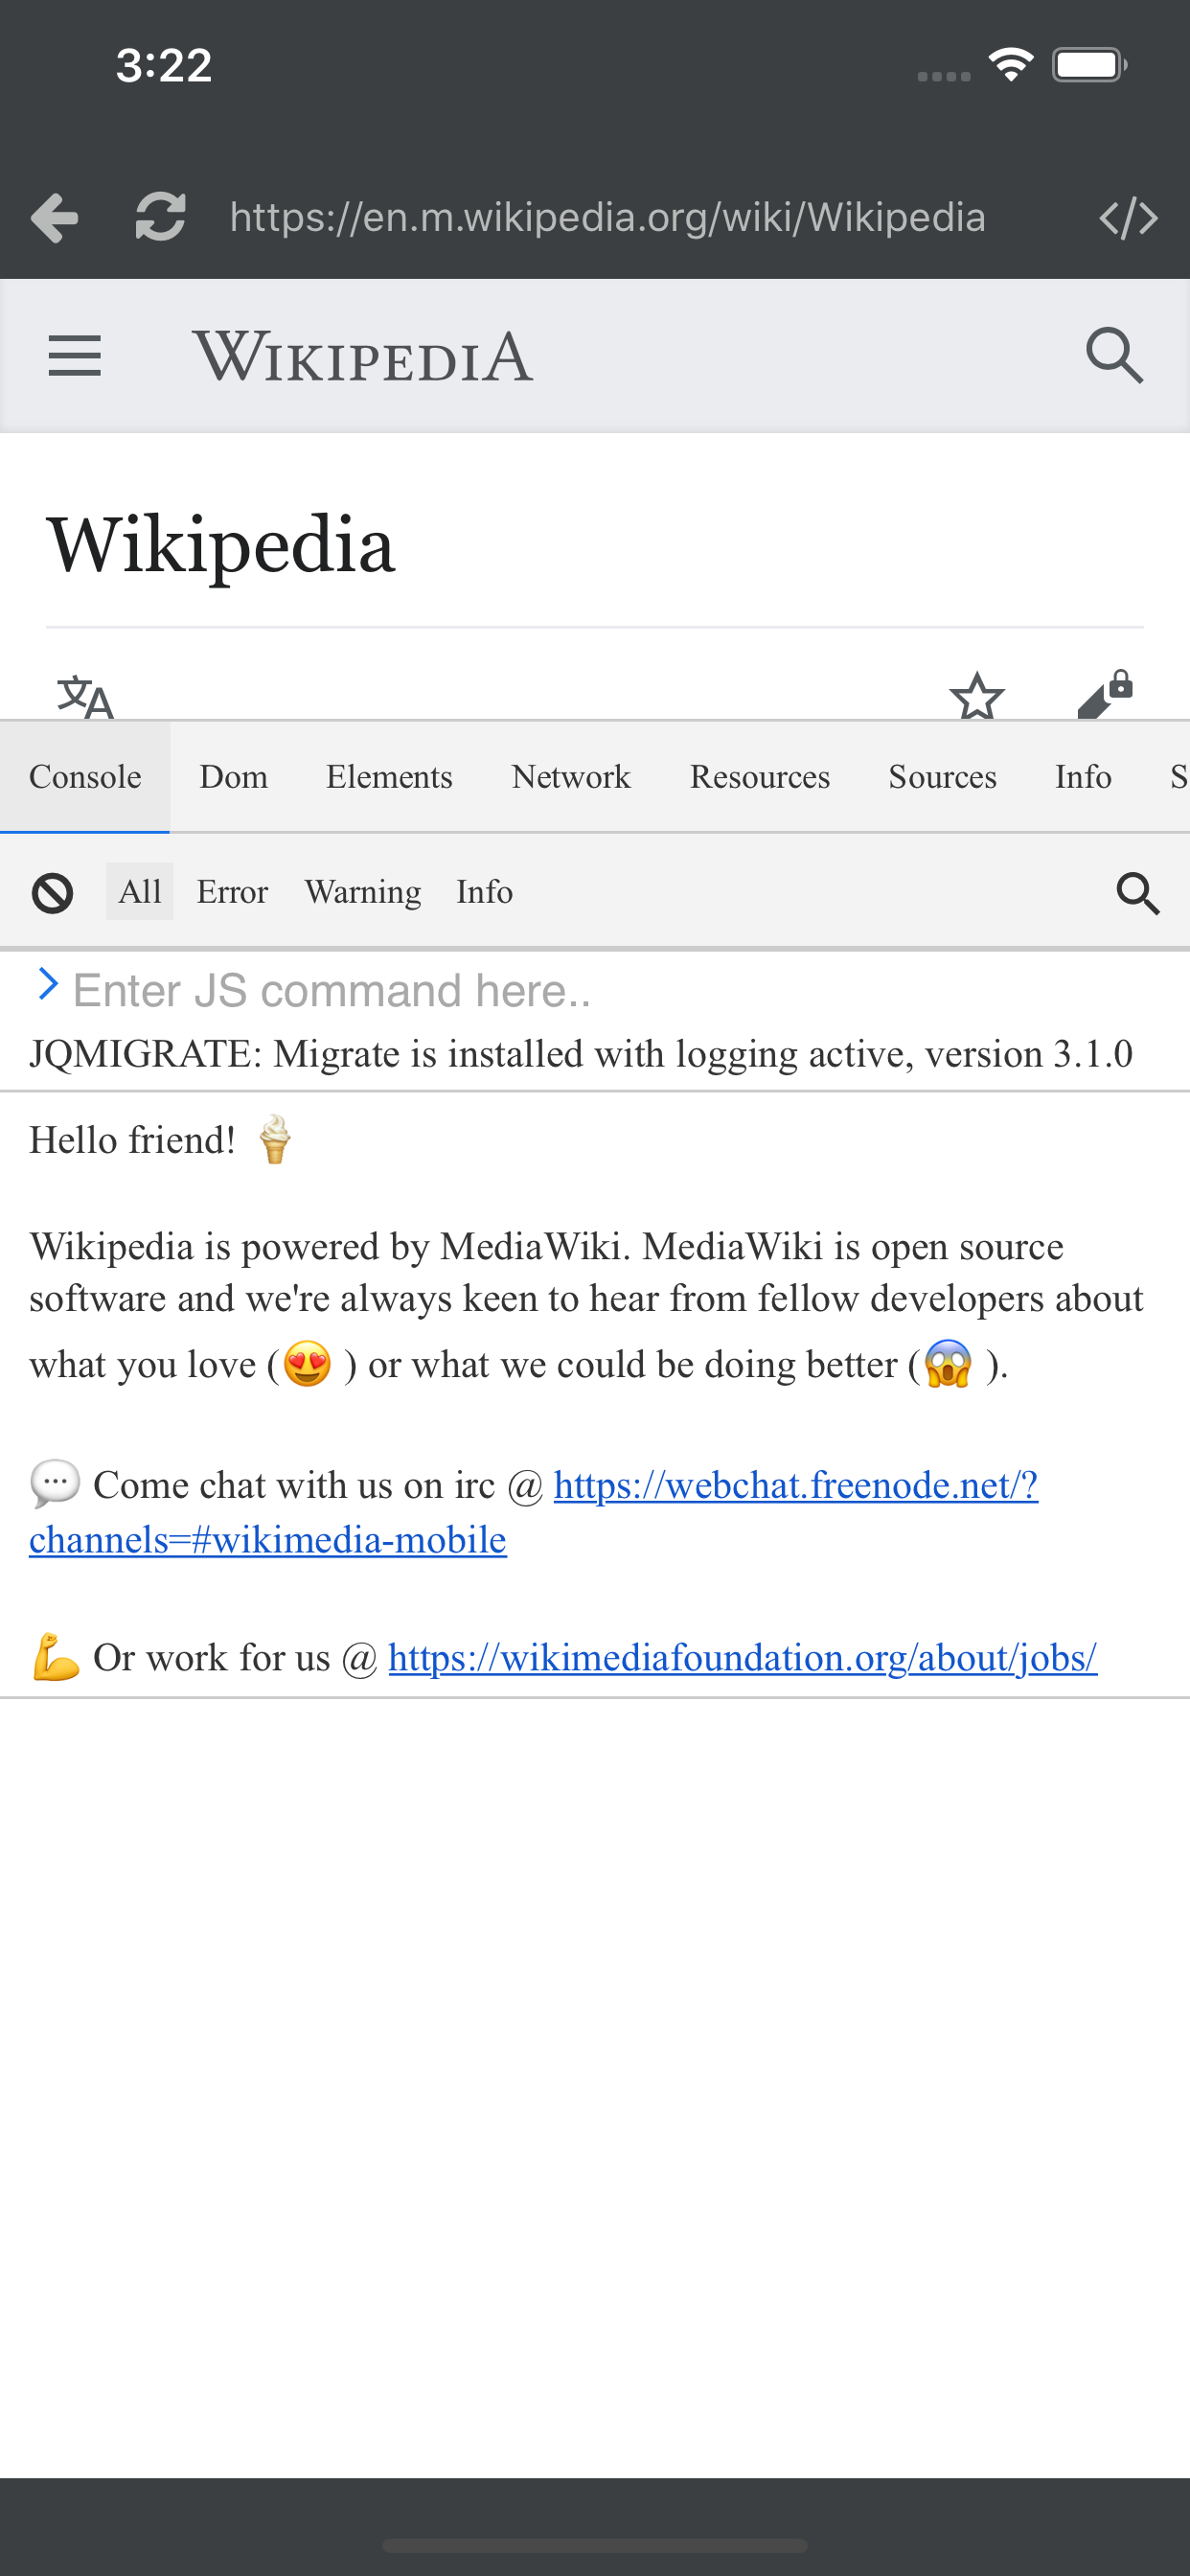Star the article to watchlist
1190x2576 pixels.
click(x=976, y=696)
